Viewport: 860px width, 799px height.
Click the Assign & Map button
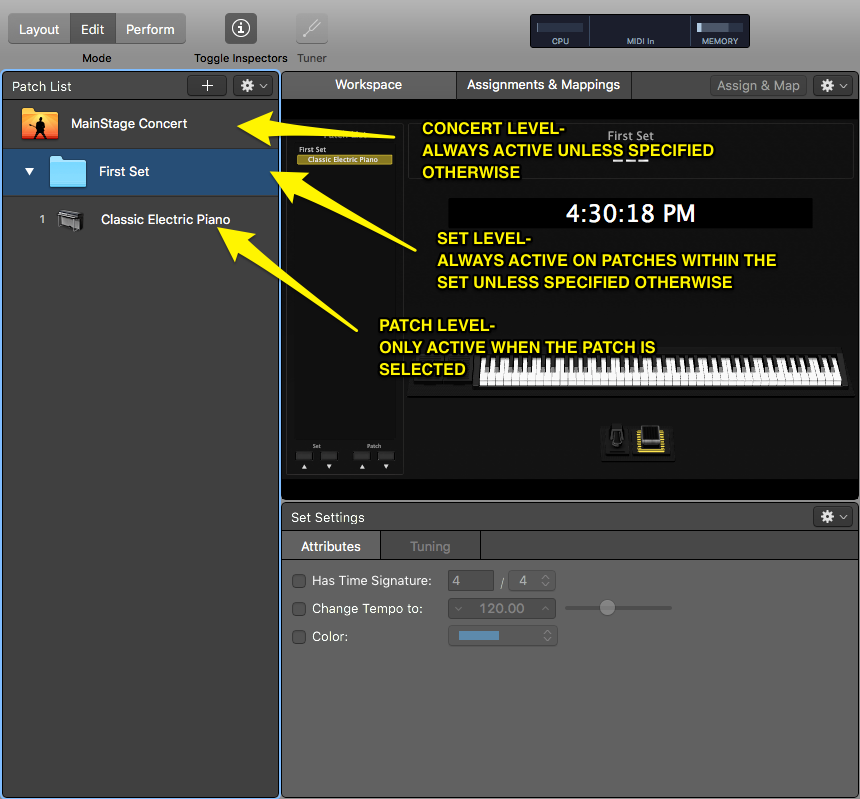pos(758,86)
